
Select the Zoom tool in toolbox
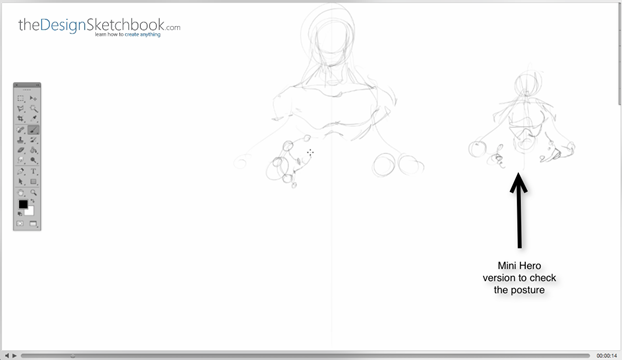click(34, 193)
